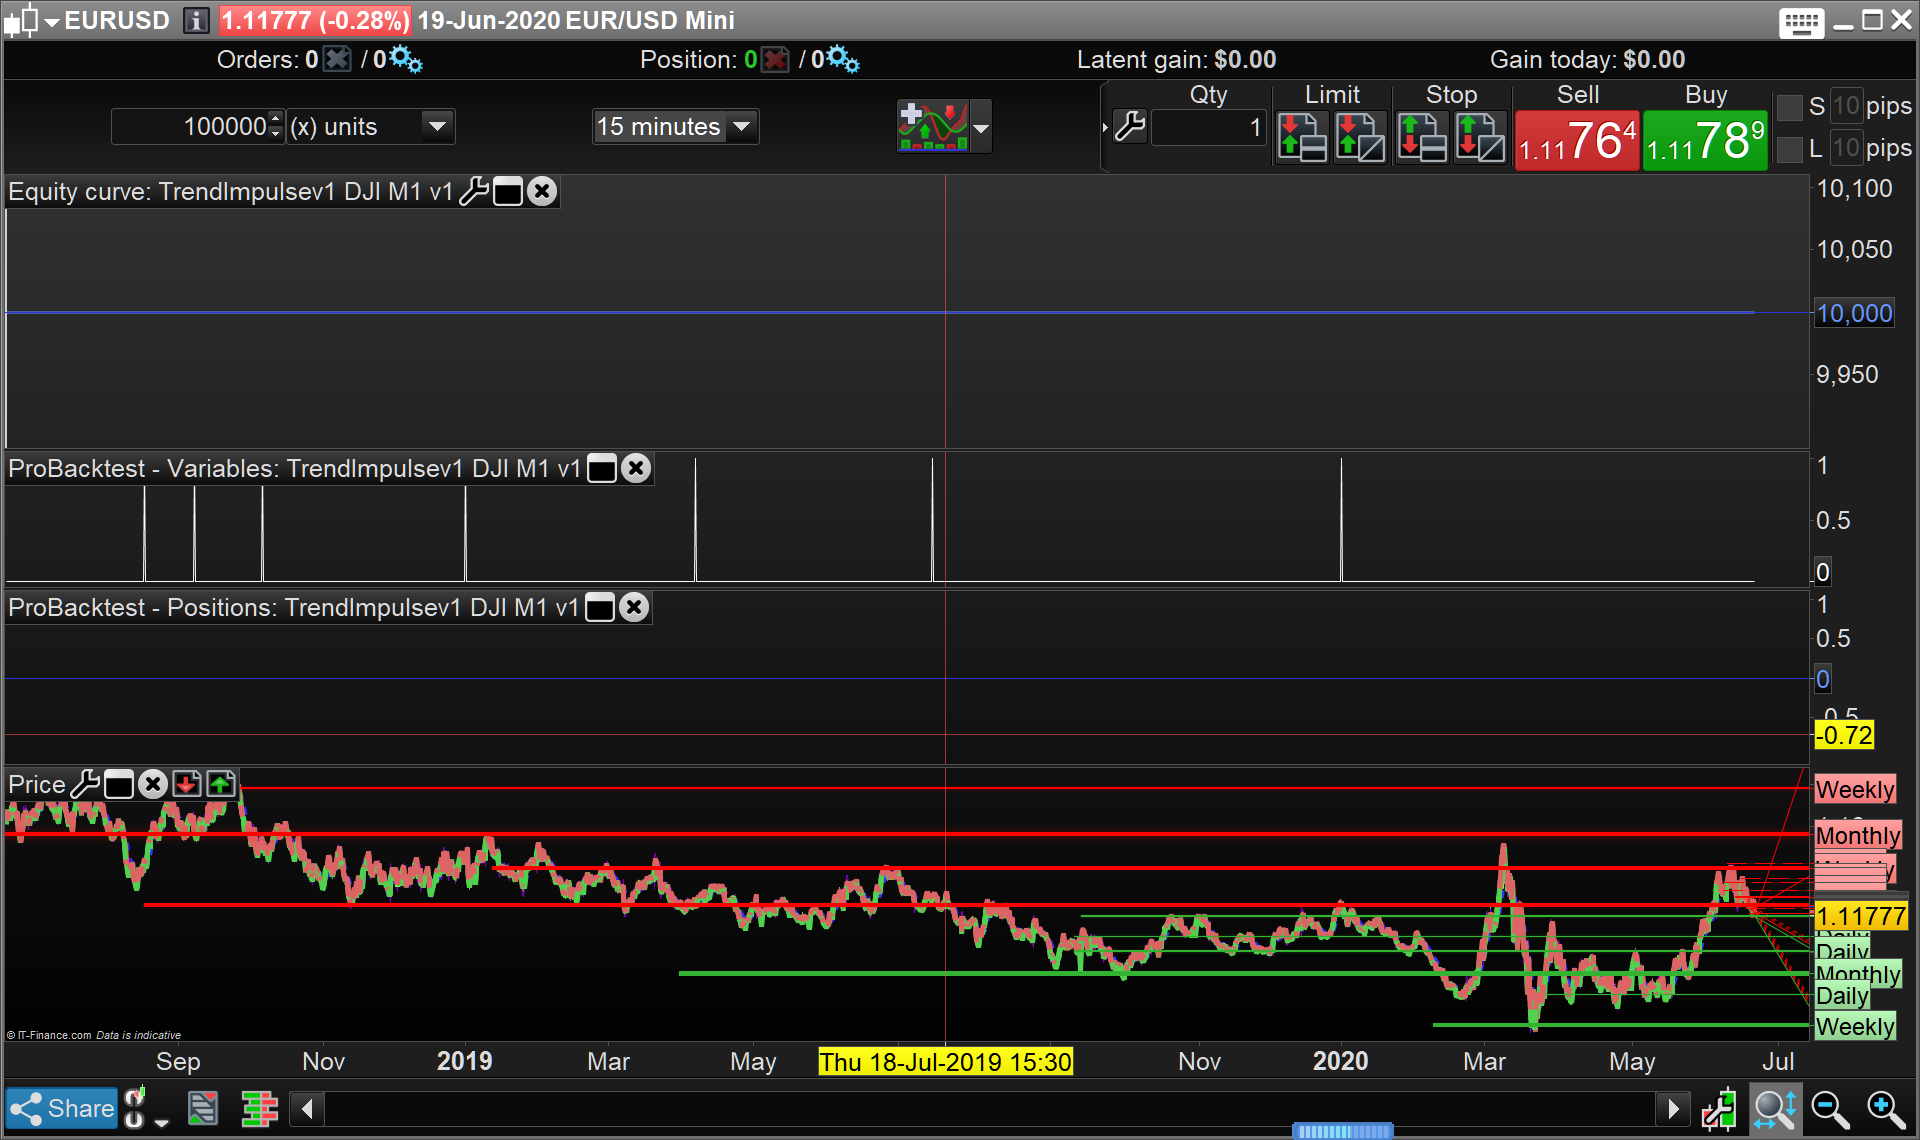Maximize the ProBacktest Positions panel

click(600, 607)
